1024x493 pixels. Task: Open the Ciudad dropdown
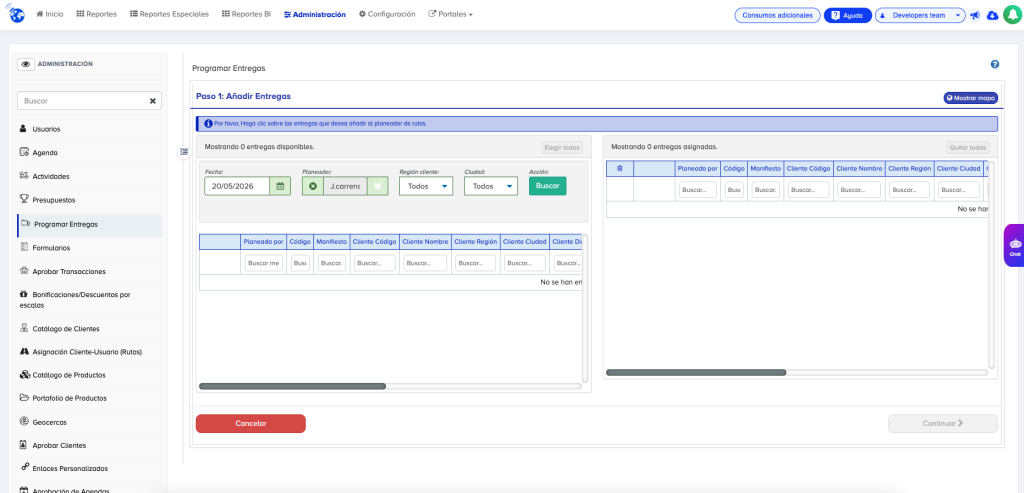(490, 186)
